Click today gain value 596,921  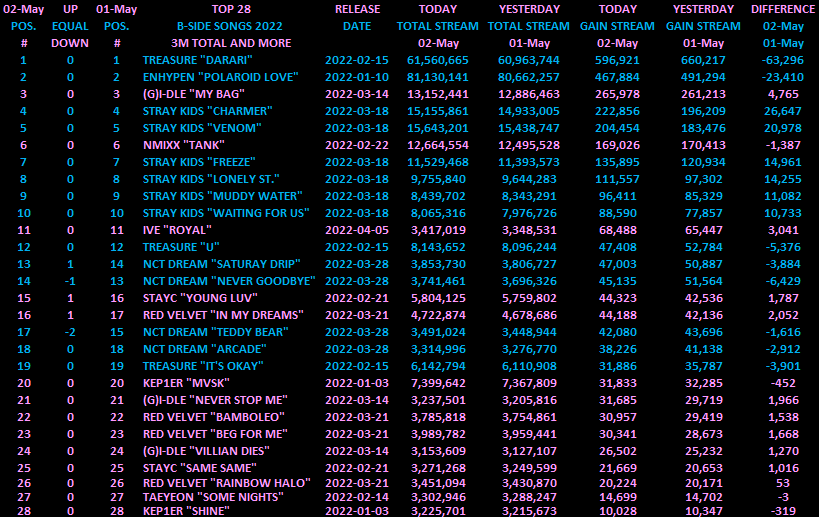617,60
